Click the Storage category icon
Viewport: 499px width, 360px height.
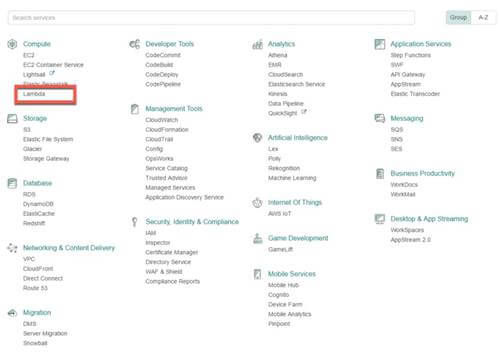[x=12, y=118]
